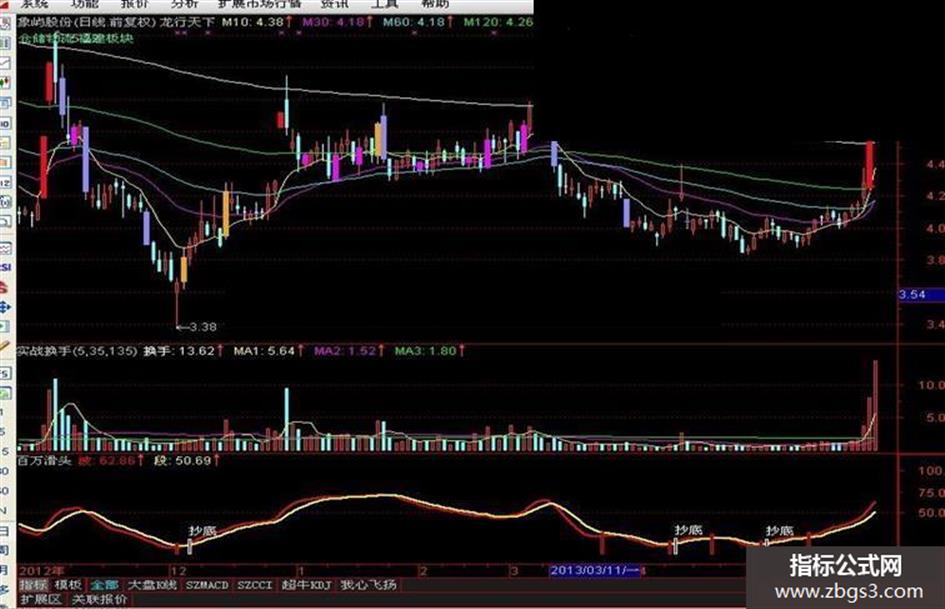Click the highlighted date label 2013/03/11/一
Viewport: 945px width, 609px height.
point(596,570)
